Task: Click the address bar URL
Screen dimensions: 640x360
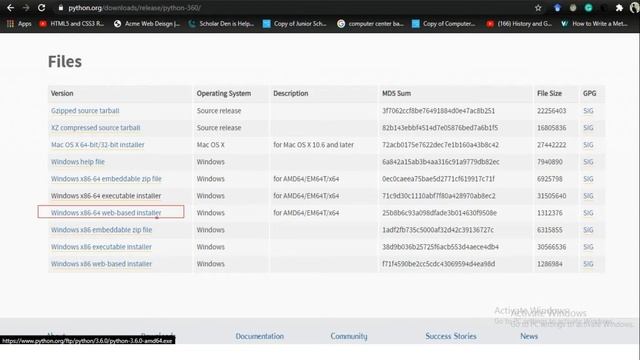Action: click(x=135, y=8)
